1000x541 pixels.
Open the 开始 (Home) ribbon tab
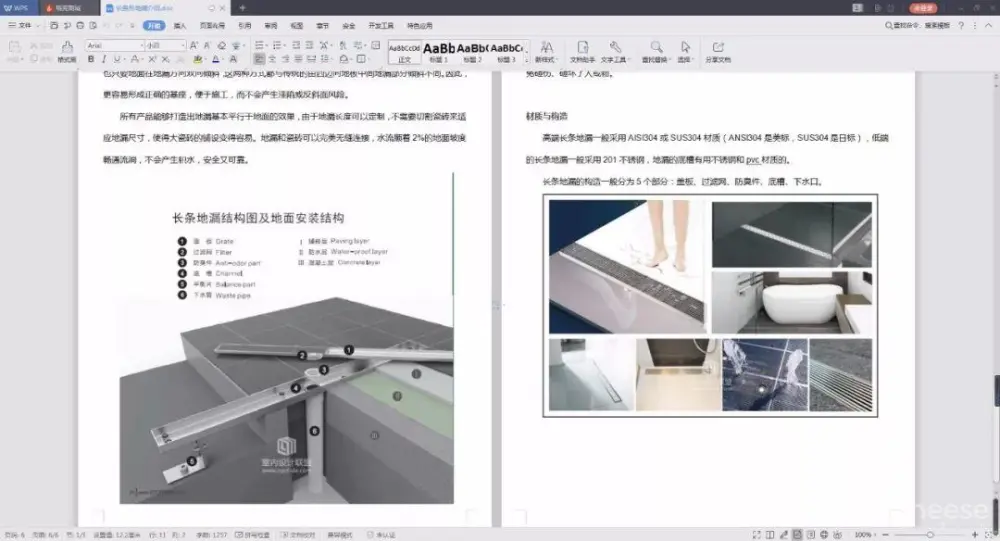pyautogui.click(x=154, y=26)
